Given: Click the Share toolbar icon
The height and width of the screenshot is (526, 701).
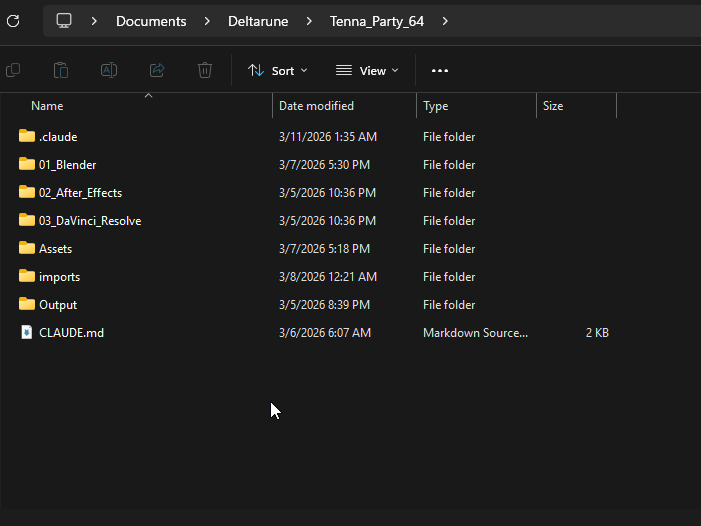Looking at the screenshot, I should 157,70.
